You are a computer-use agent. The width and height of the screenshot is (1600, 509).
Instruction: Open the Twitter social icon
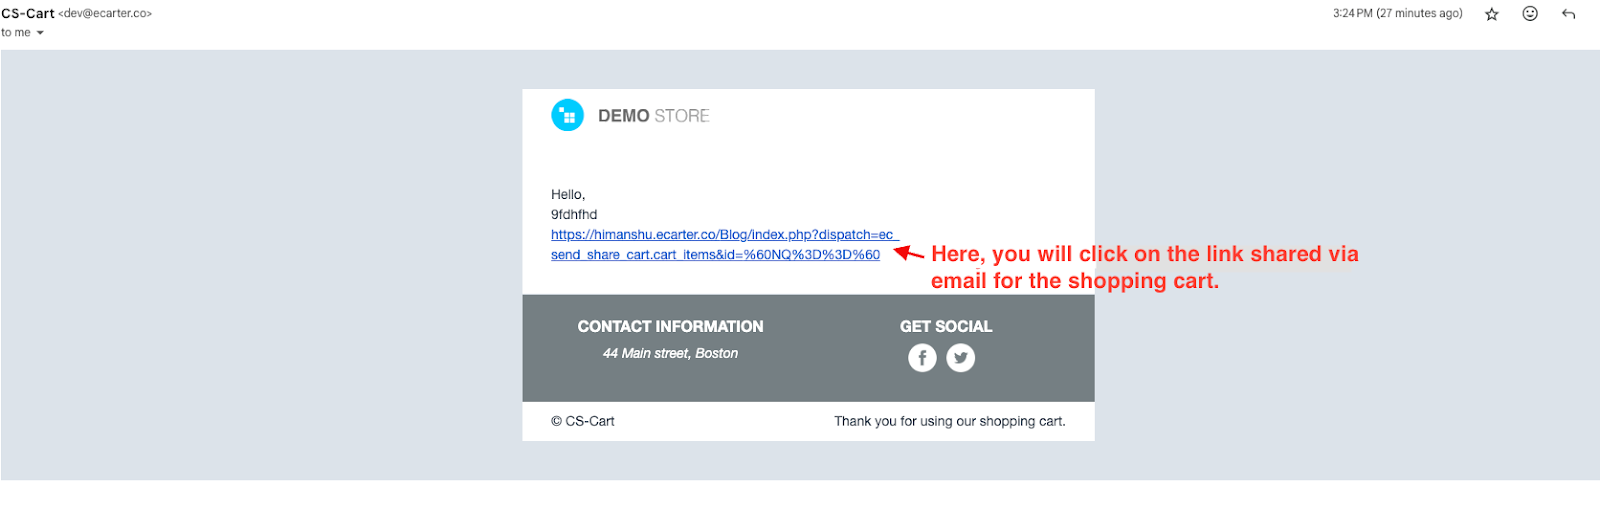point(961,358)
